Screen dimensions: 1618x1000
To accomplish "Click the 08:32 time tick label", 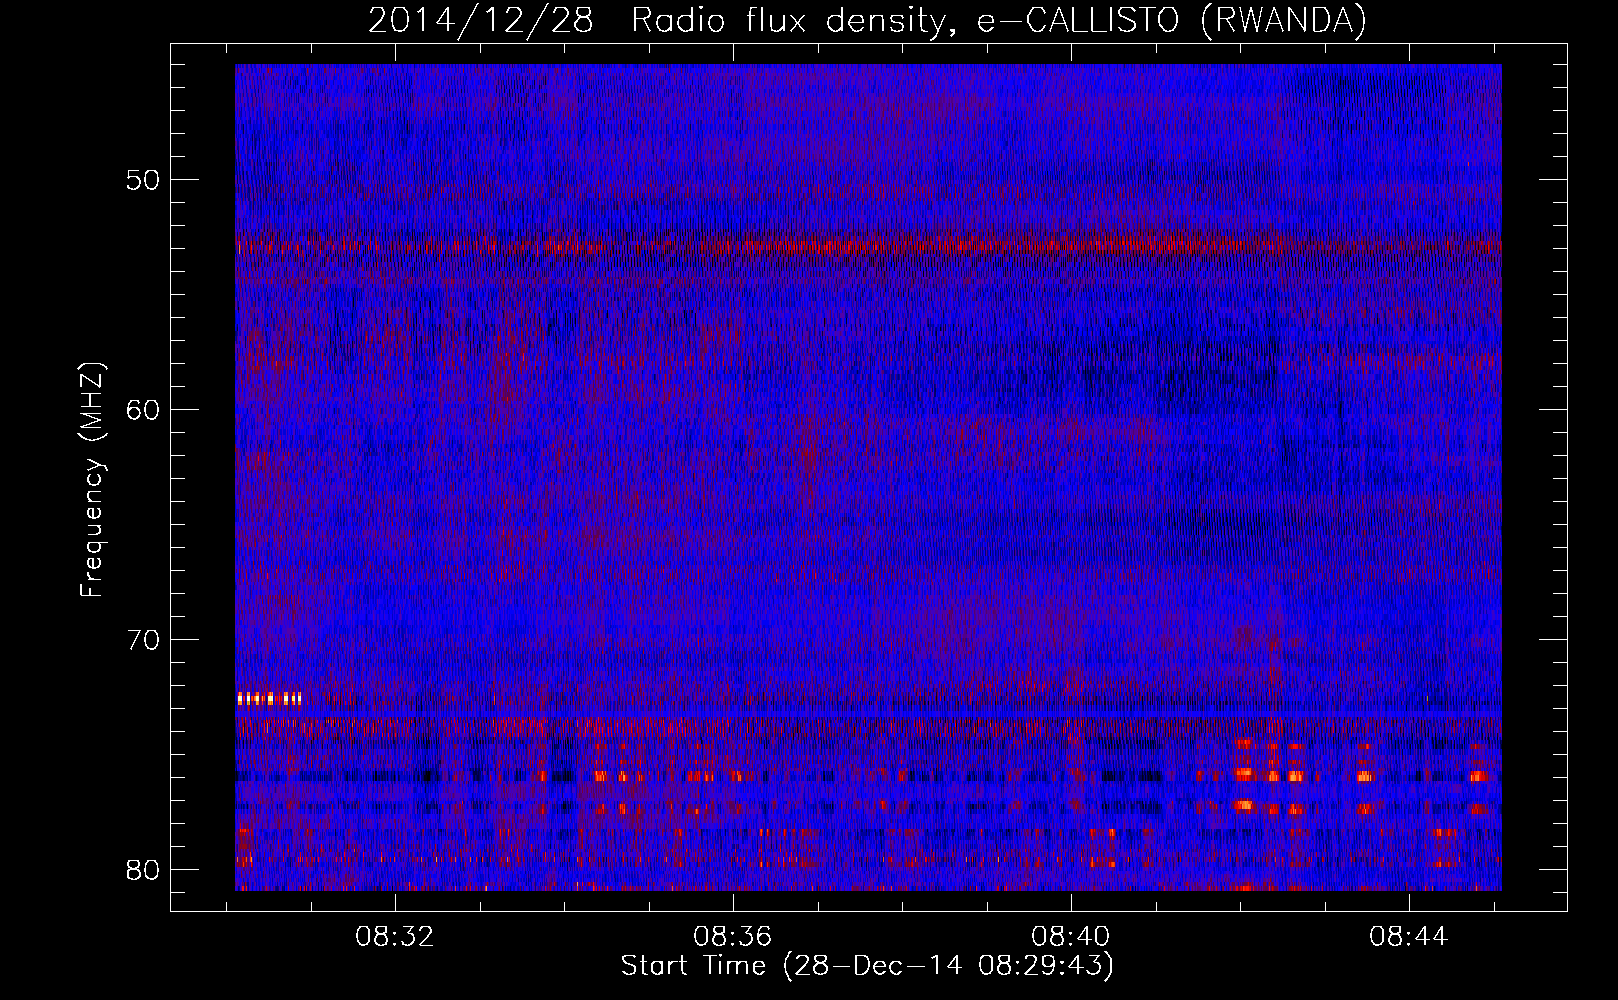I will [x=395, y=937].
